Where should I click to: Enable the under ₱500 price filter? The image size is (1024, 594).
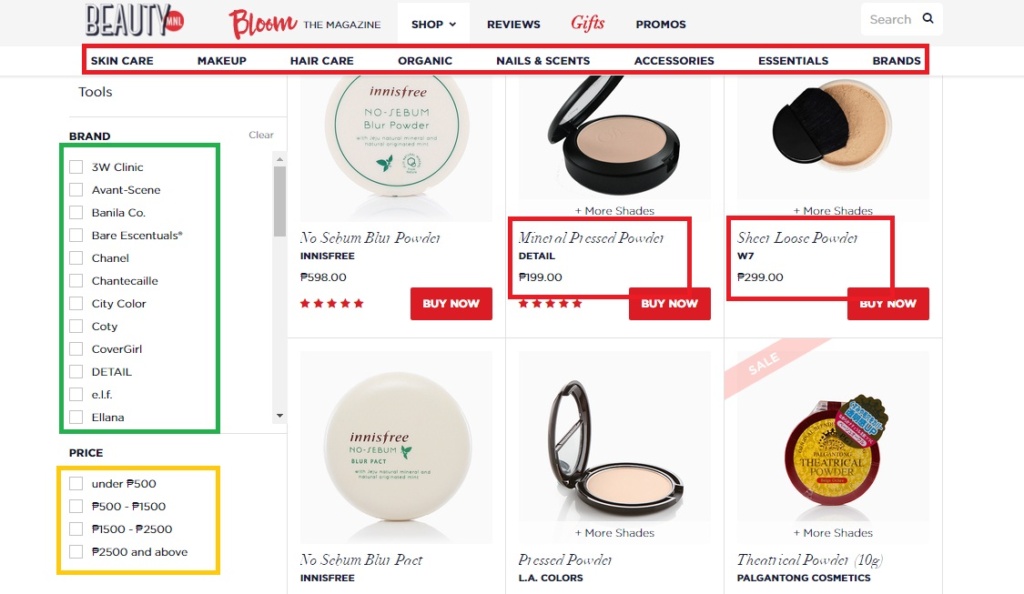click(x=76, y=484)
